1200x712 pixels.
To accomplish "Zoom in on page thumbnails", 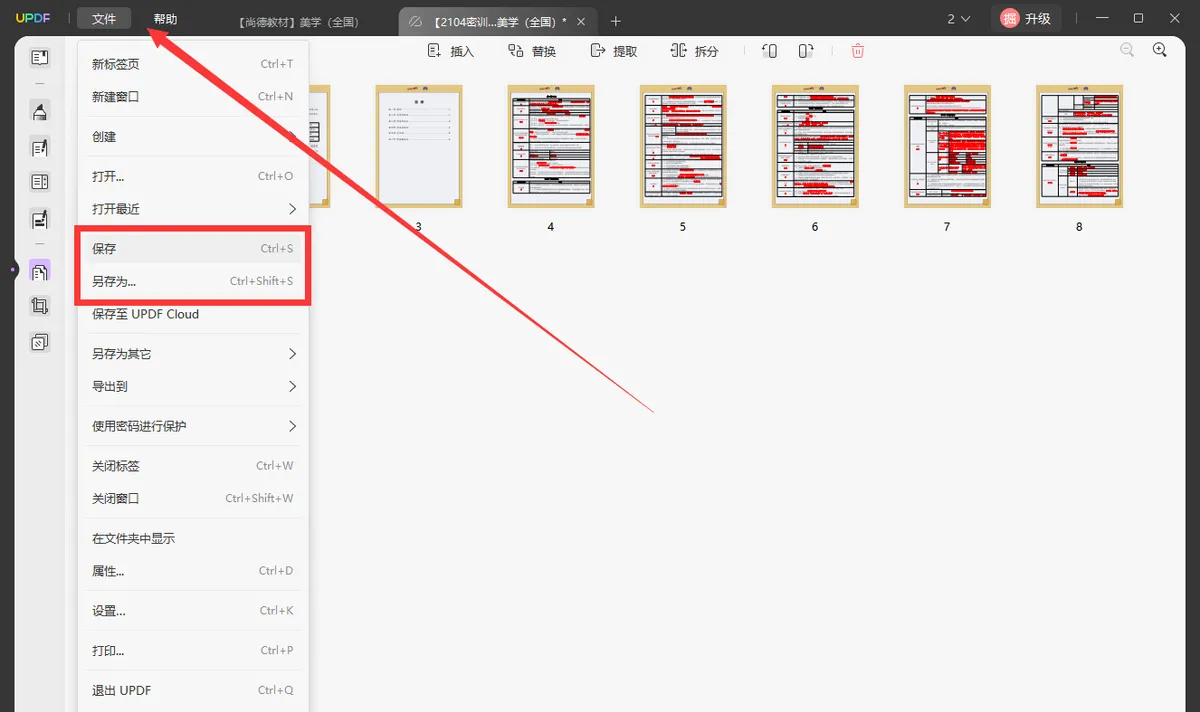I will [x=1160, y=50].
